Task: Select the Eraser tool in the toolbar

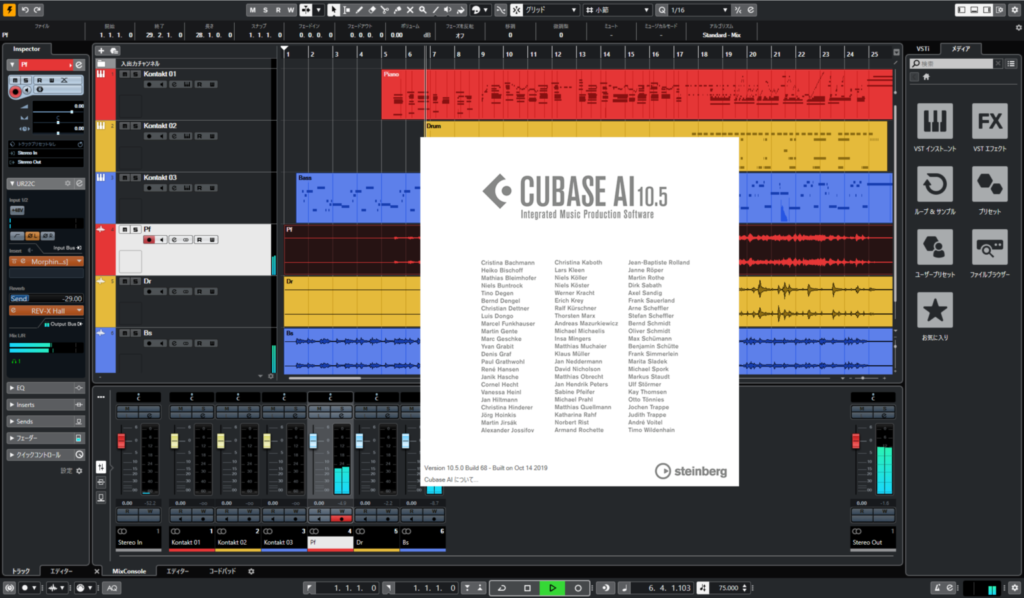Action: tap(371, 9)
